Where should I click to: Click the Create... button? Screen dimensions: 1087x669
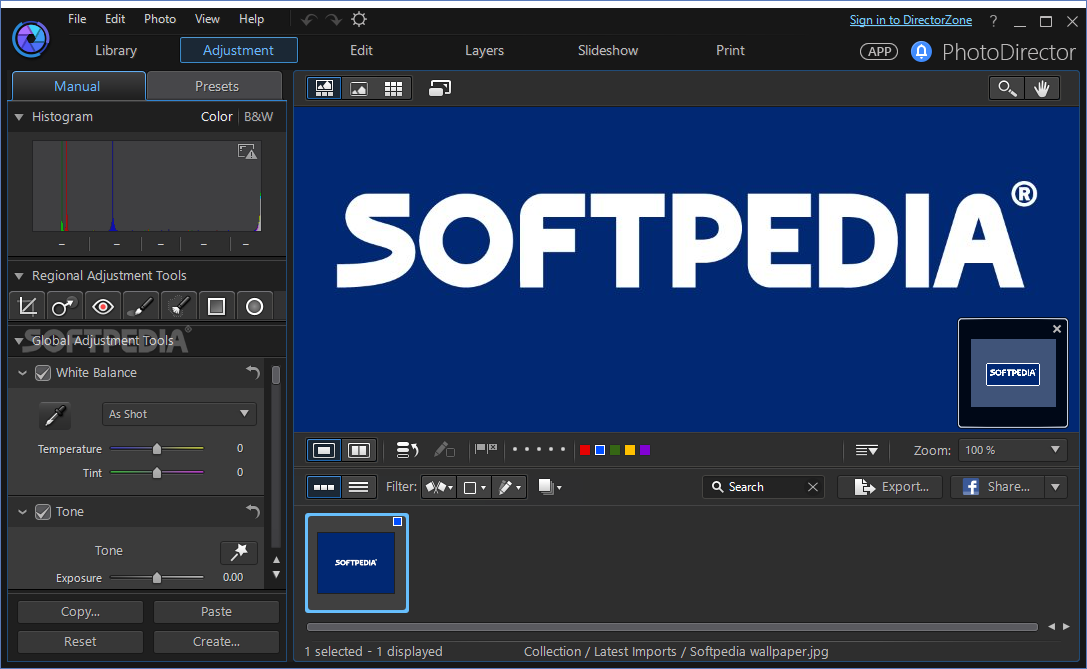pyautogui.click(x=216, y=642)
